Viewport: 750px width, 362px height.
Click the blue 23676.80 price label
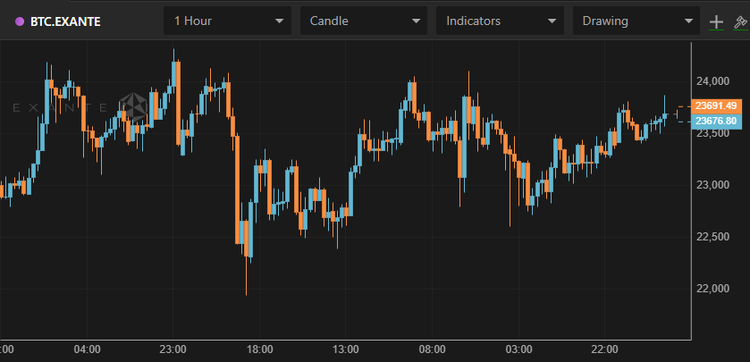click(x=716, y=121)
